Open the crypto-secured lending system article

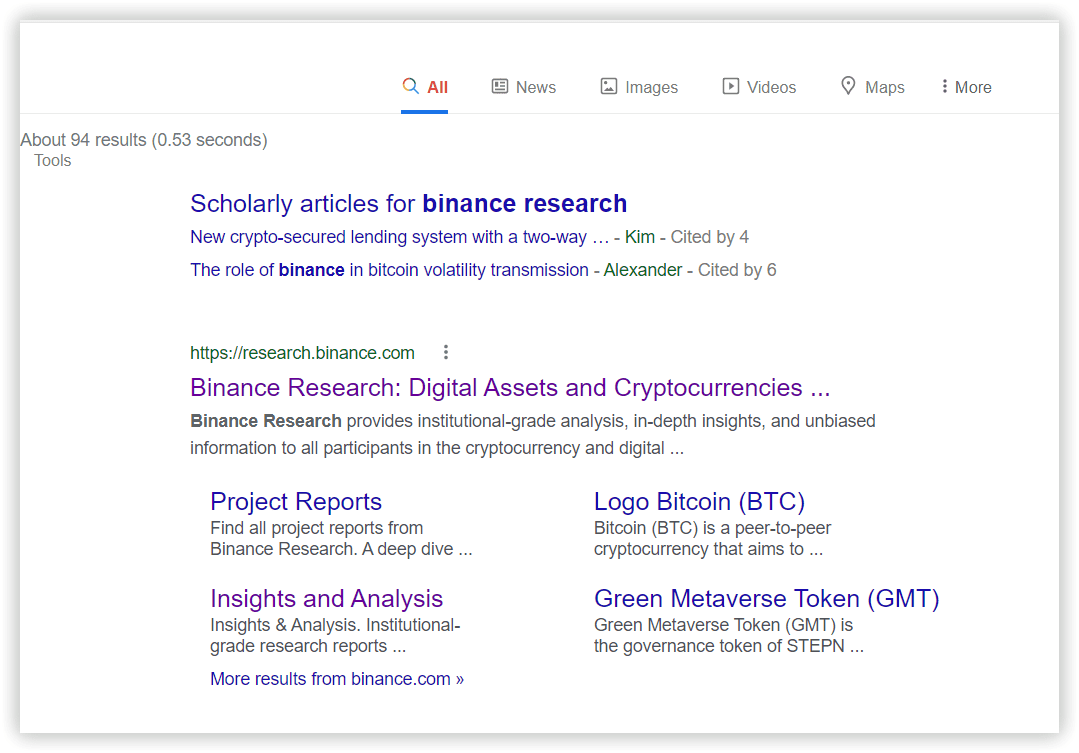tap(399, 237)
